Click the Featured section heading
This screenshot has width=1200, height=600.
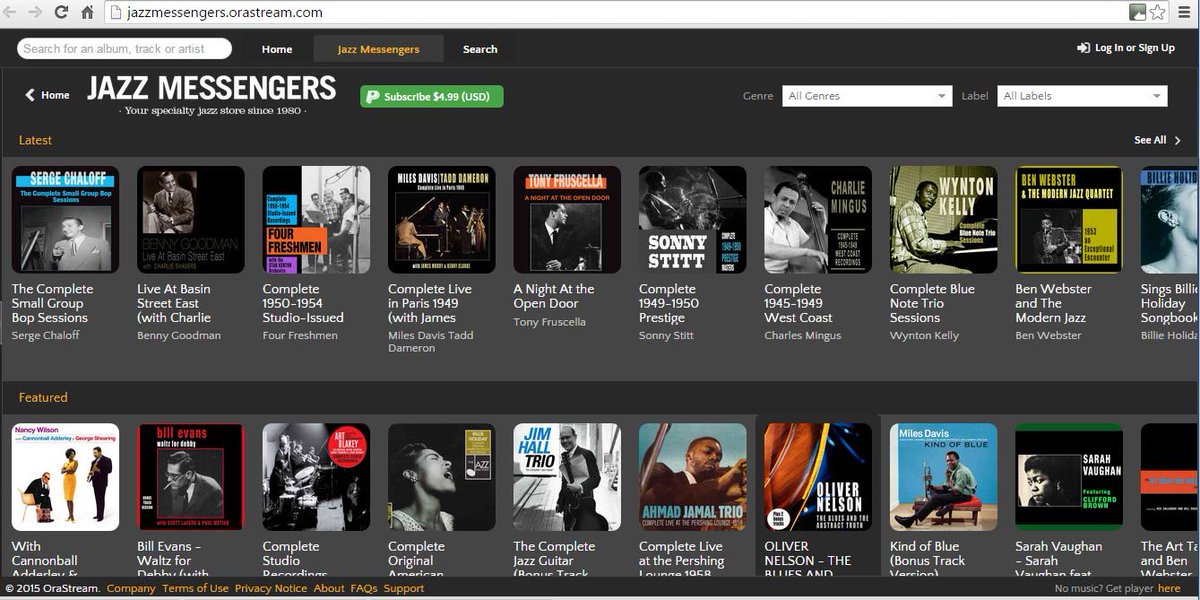43,398
